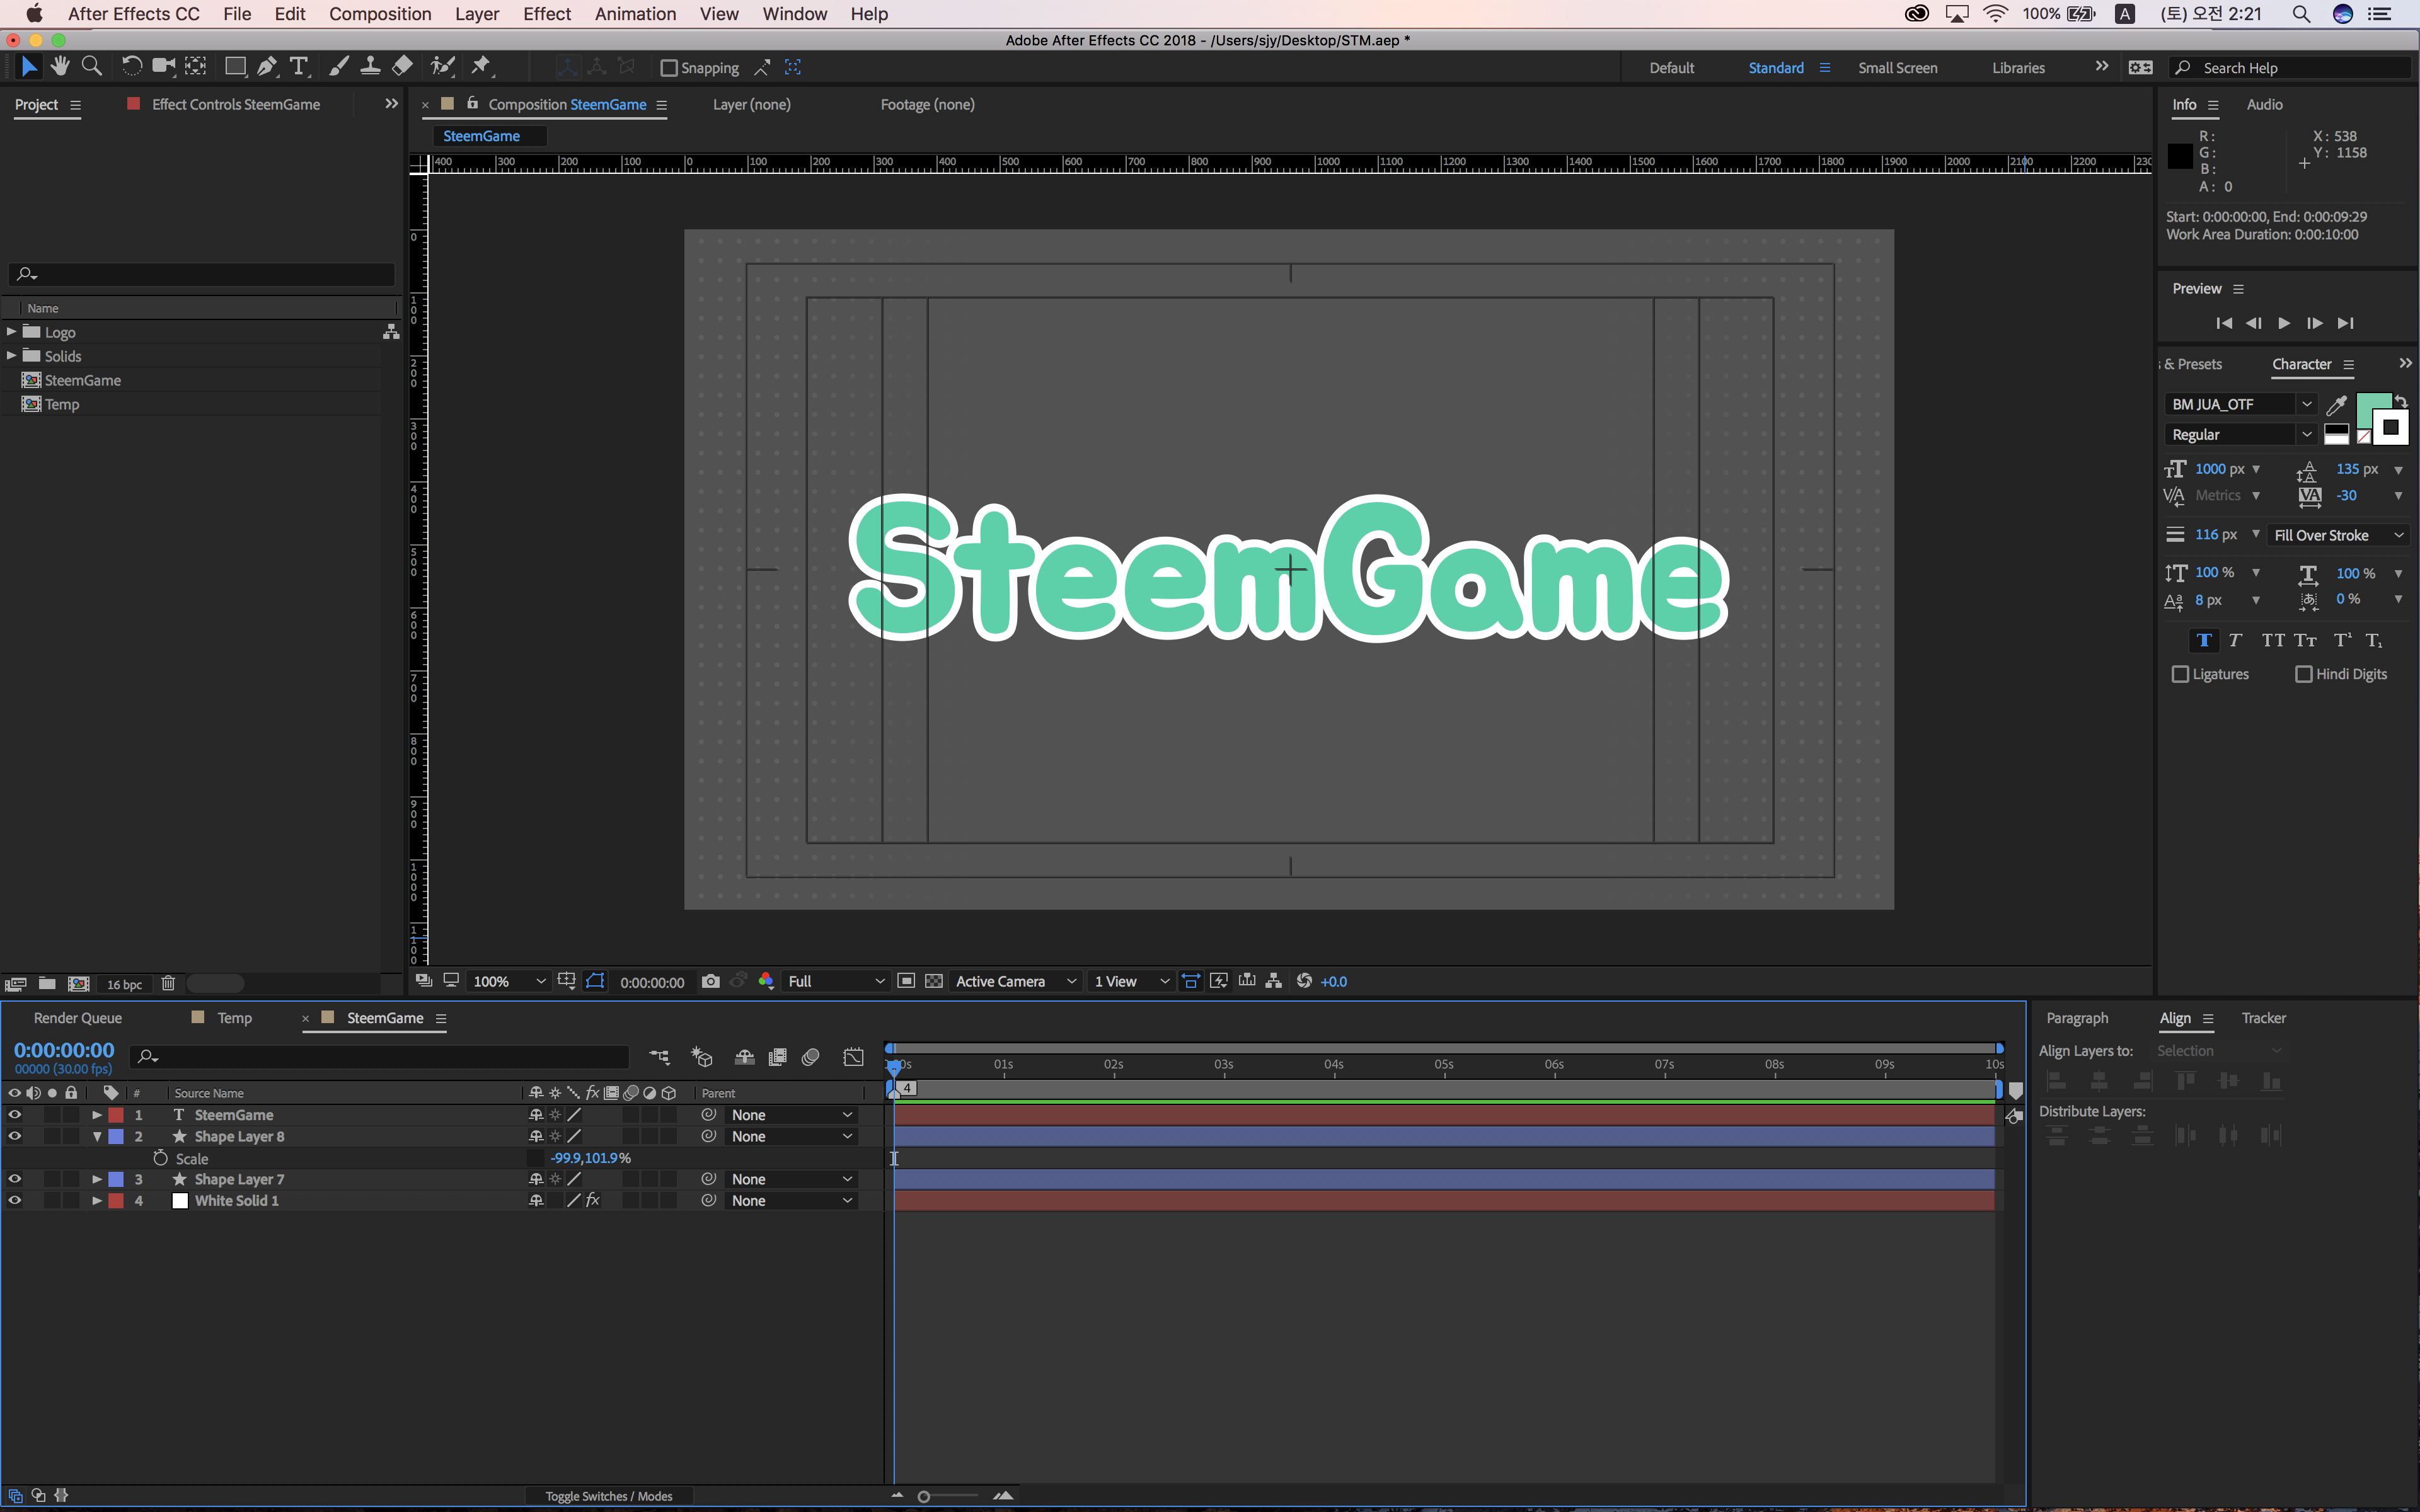Open the Full resolution dropdown
Image resolution: width=2420 pixels, height=1512 pixels.
point(836,981)
